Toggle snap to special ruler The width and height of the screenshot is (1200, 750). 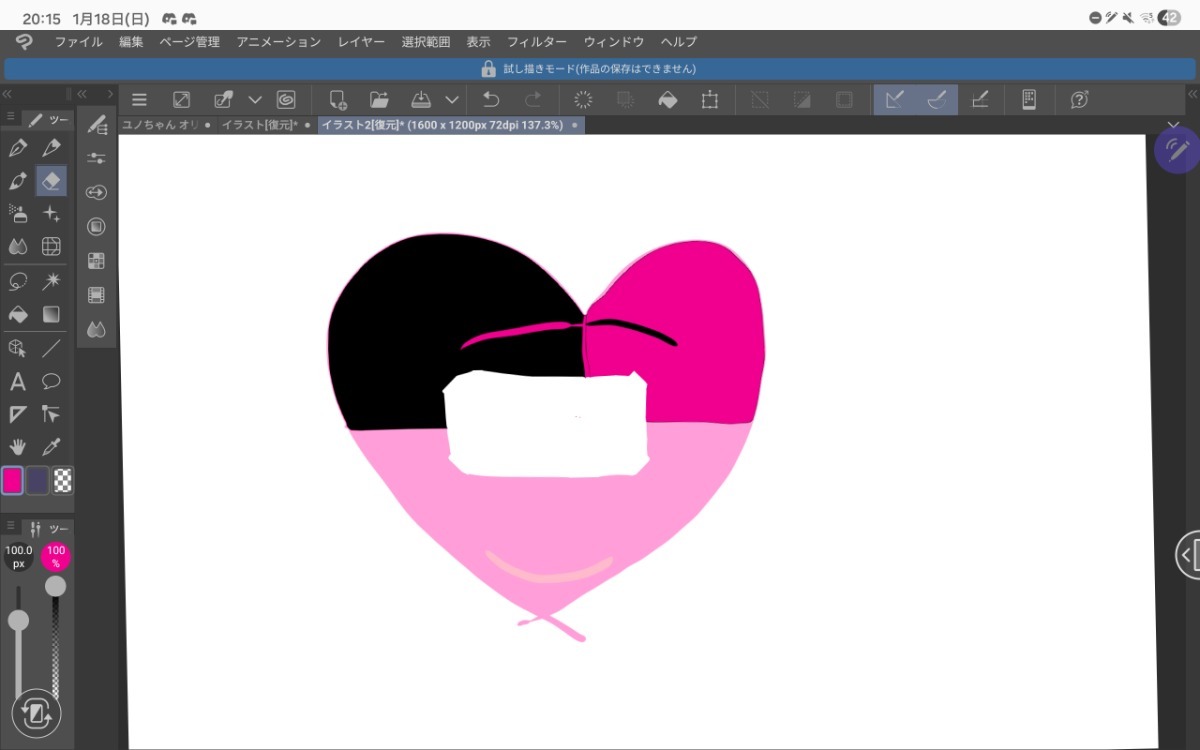937,100
